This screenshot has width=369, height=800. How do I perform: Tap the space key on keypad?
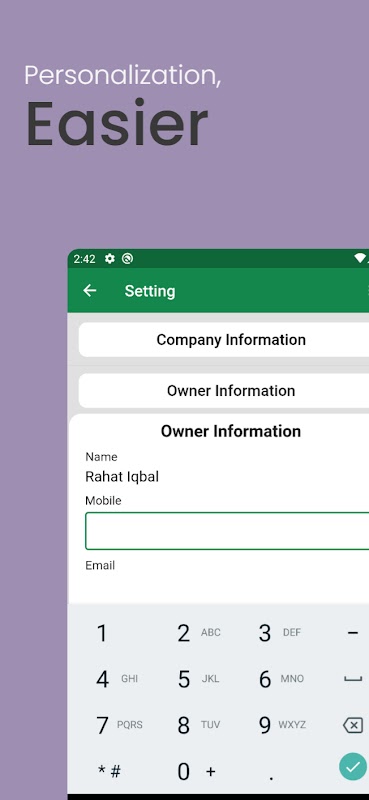(353, 679)
